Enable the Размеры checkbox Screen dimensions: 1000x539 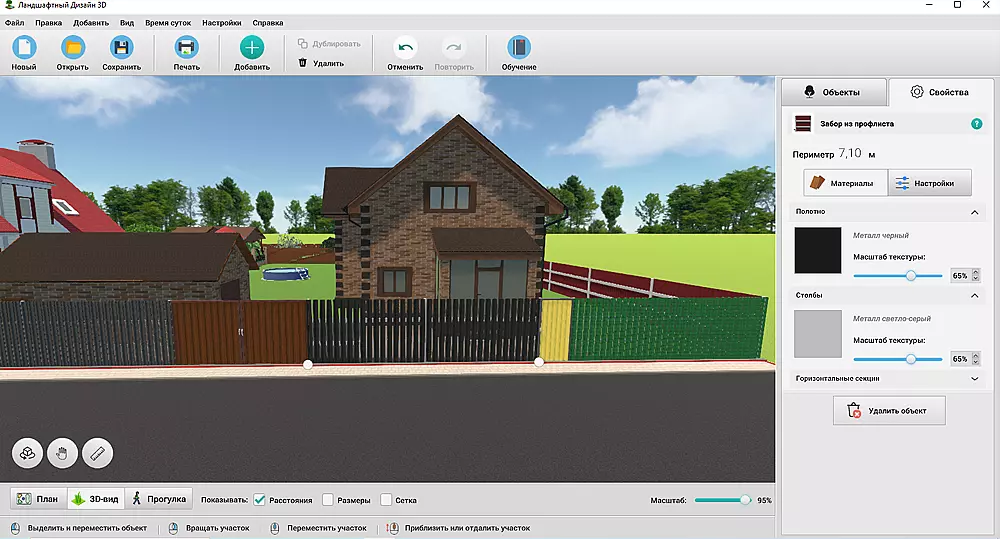tap(328, 500)
